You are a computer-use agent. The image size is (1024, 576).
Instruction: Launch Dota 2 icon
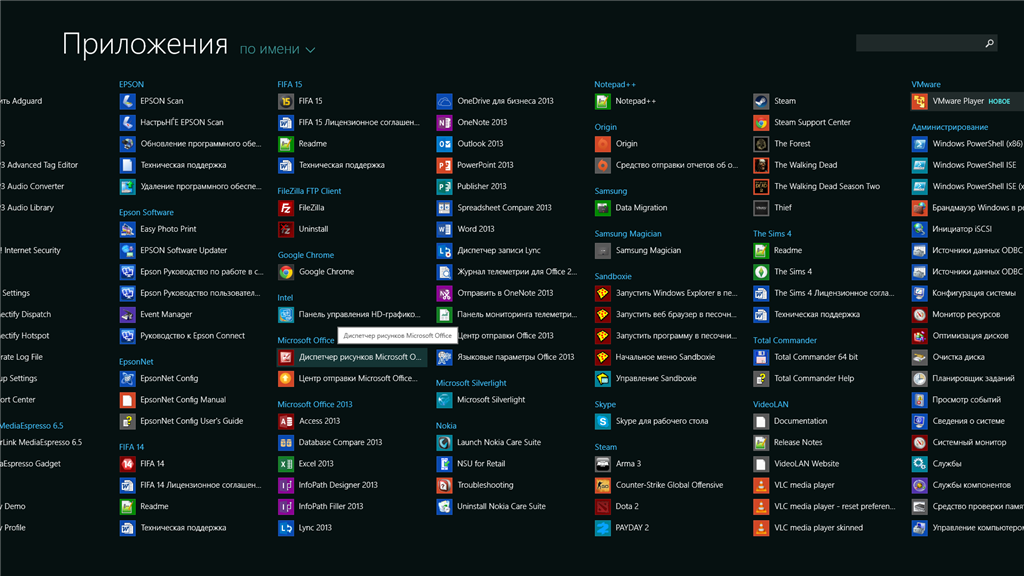click(x=603, y=506)
